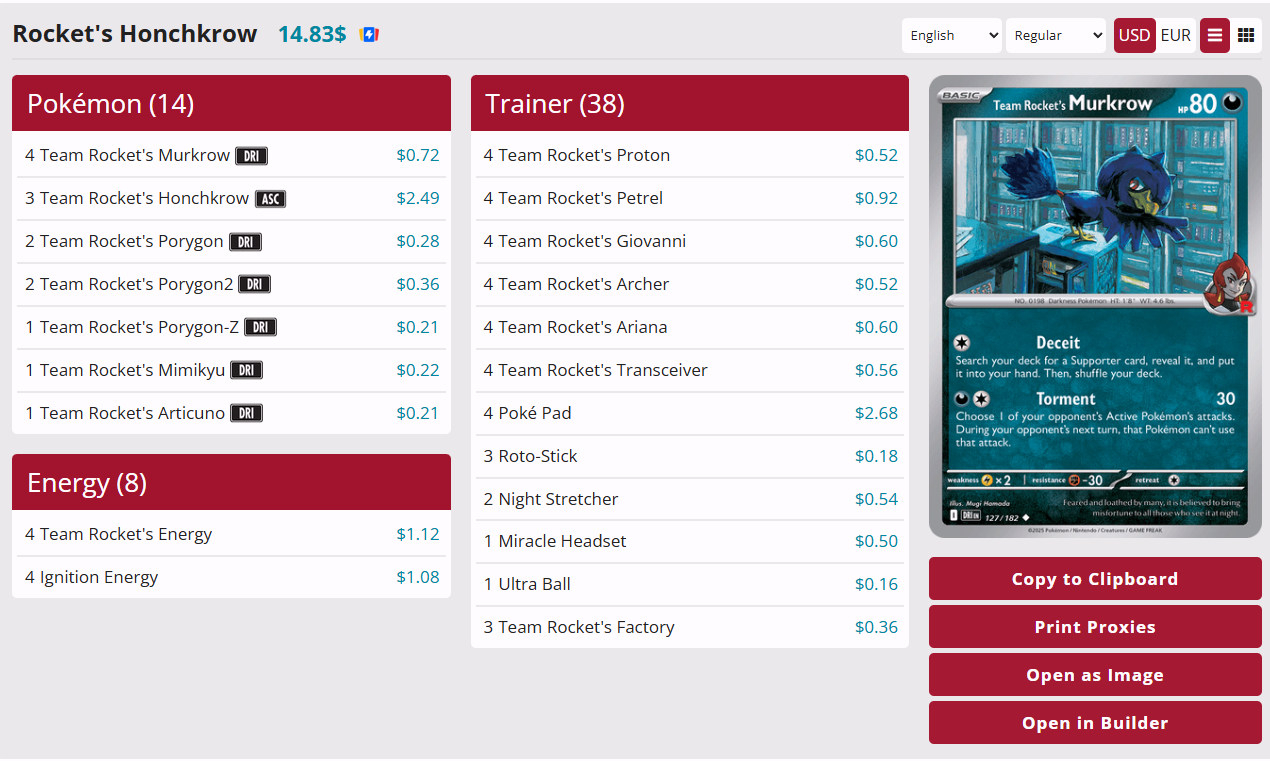
Task: Click Open as Image button
Action: click(x=1095, y=675)
